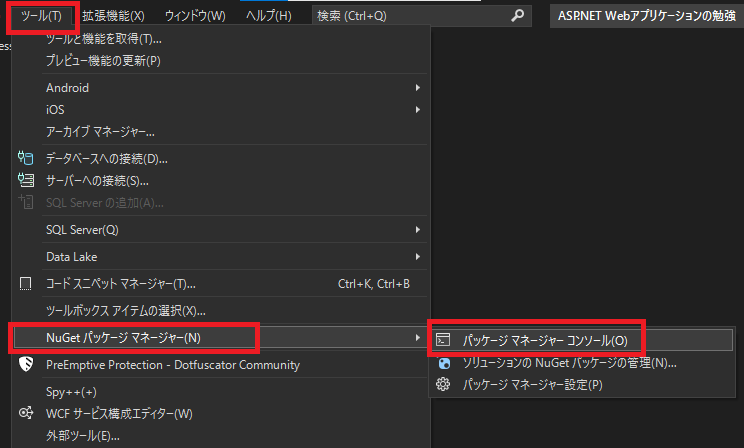Choose データベースへの接続(D)...

[x=106, y=159]
